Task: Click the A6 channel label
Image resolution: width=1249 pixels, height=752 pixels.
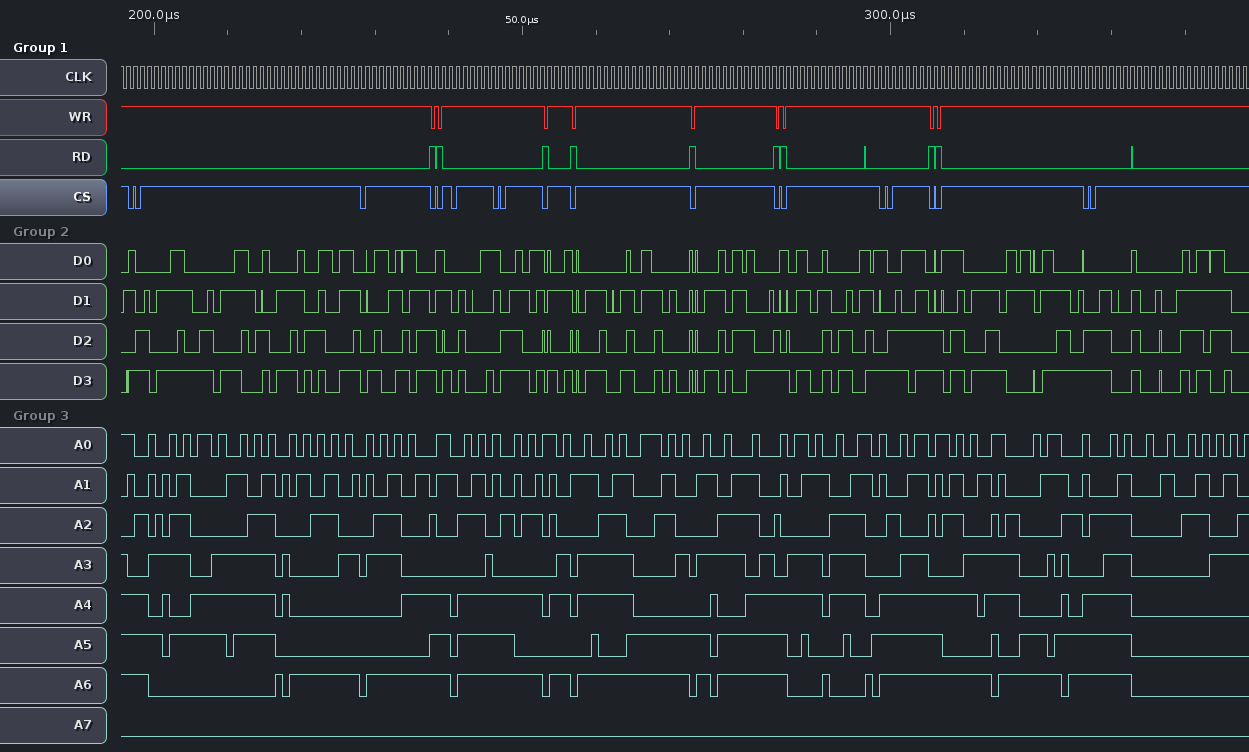Action: tap(53, 685)
